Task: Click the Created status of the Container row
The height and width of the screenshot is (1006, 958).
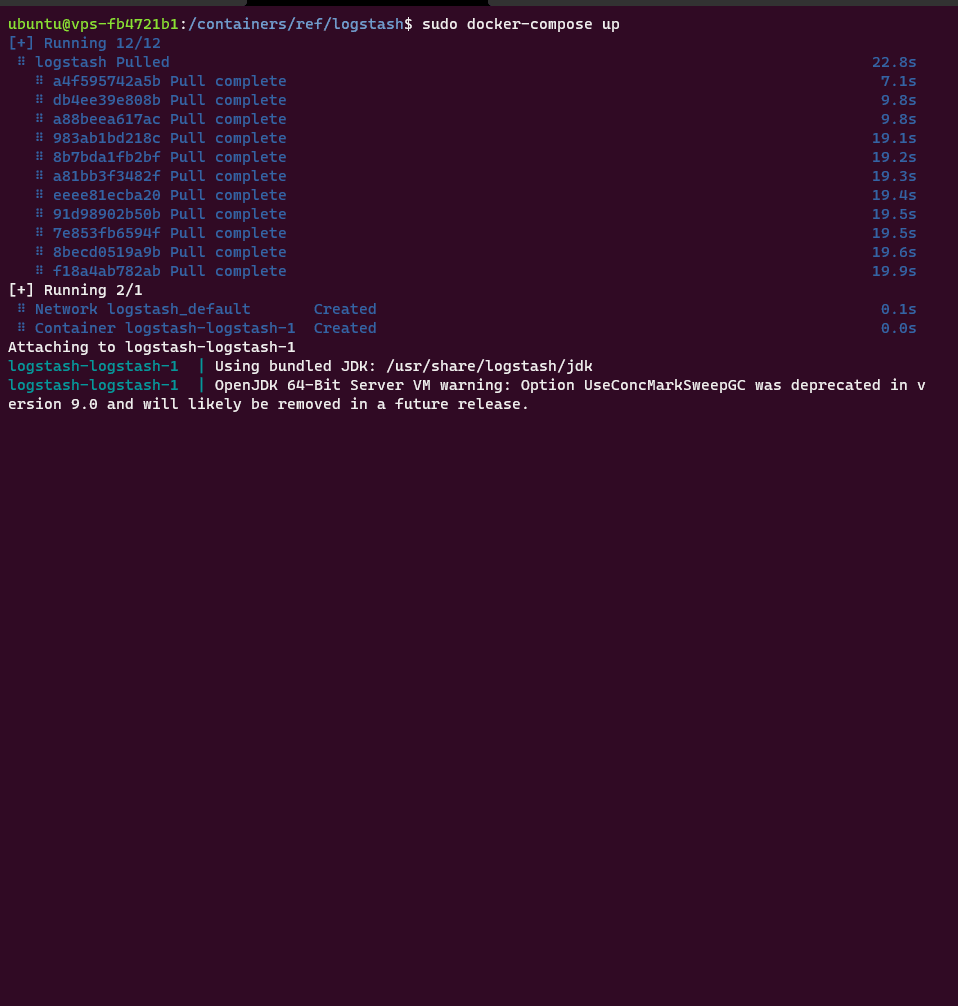Action: [x=345, y=328]
